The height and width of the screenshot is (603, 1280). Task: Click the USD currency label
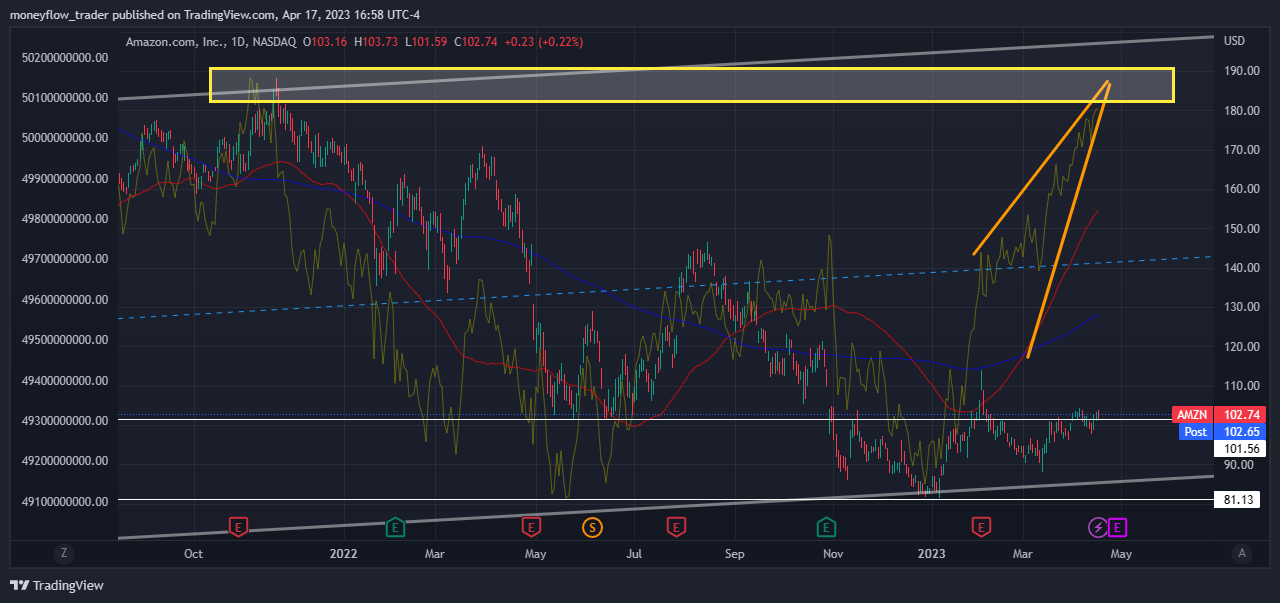[1234, 41]
